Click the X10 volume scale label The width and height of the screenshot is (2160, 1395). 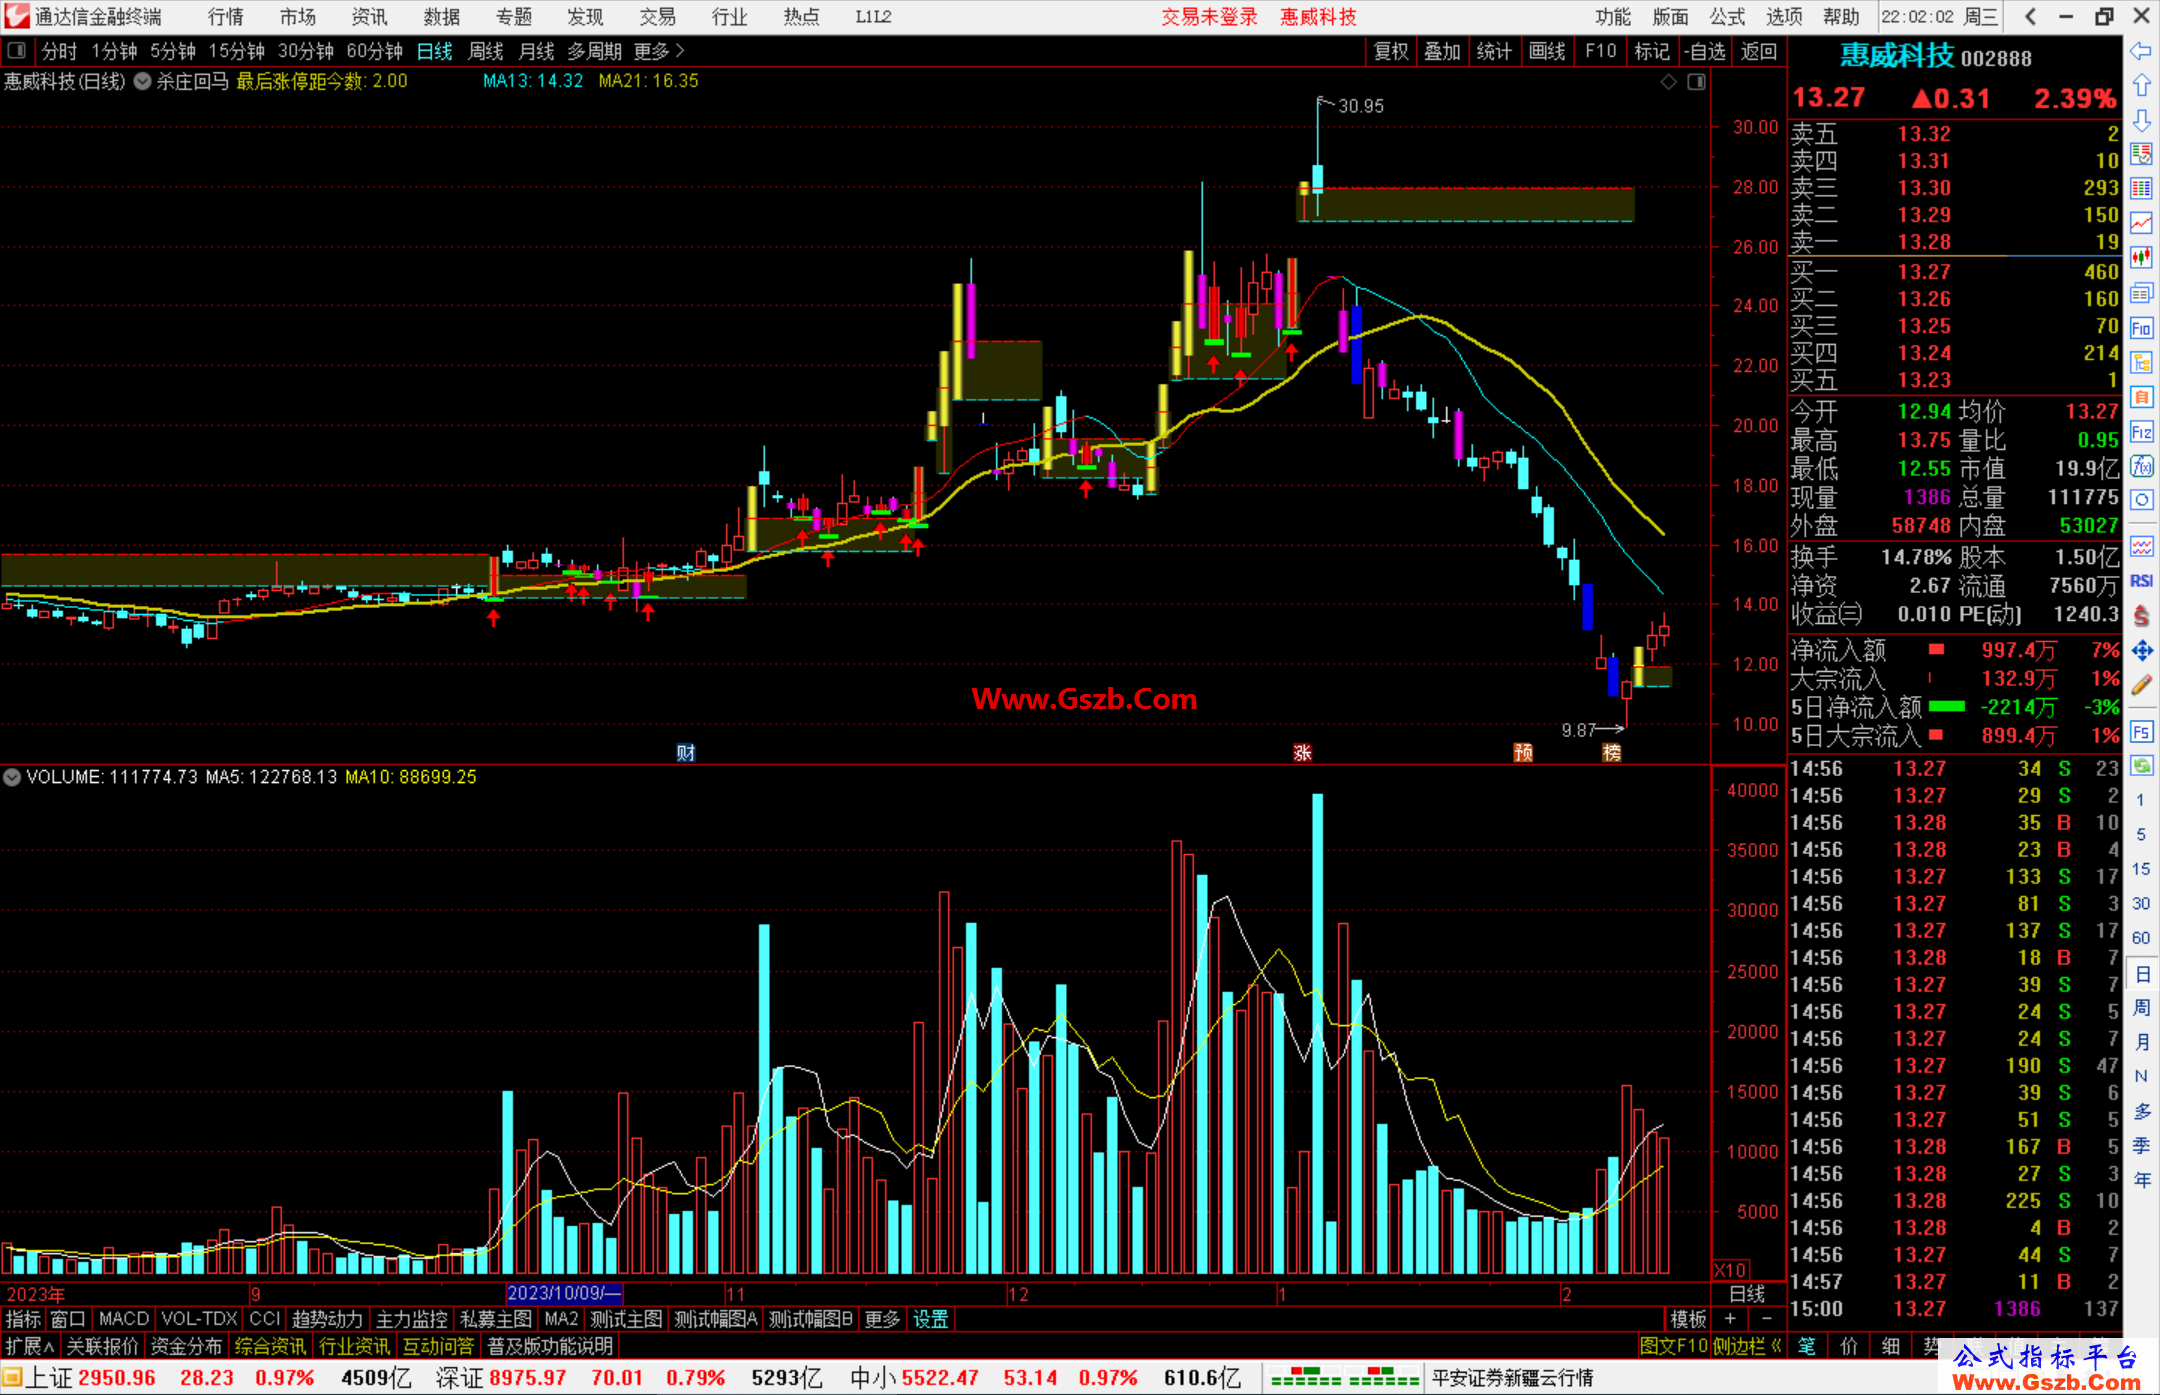tap(1731, 1269)
